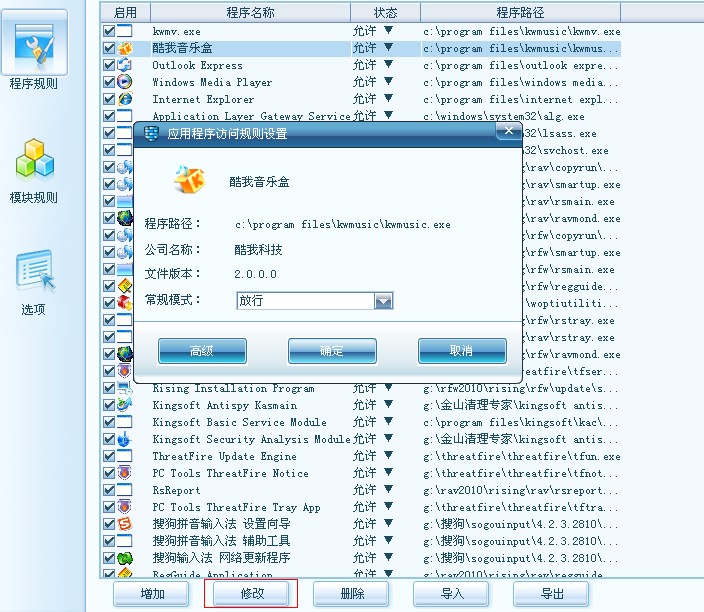704x612 pixels.
Task: Toggle the 搜狗拼音输入法 辅助工具 checkbox
Action: click(109, 541)
